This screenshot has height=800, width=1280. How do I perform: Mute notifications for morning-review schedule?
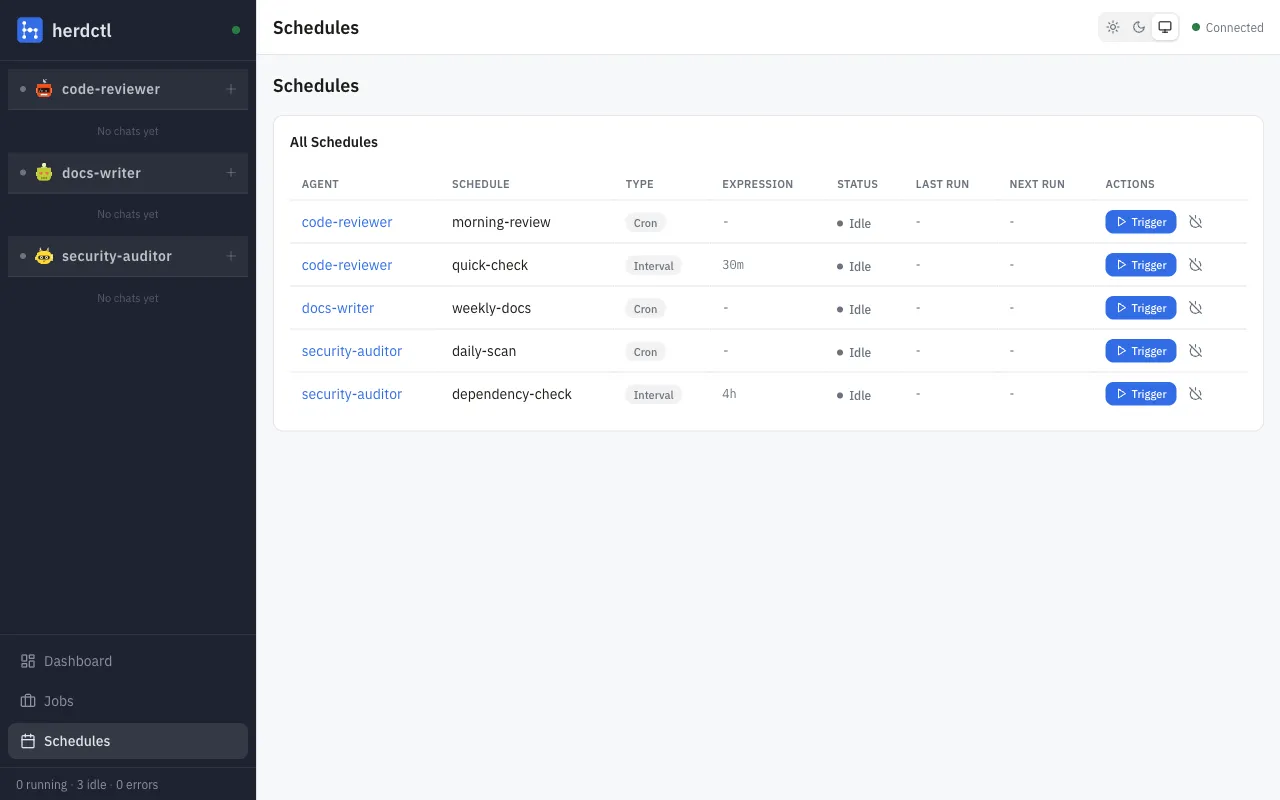1196,222
